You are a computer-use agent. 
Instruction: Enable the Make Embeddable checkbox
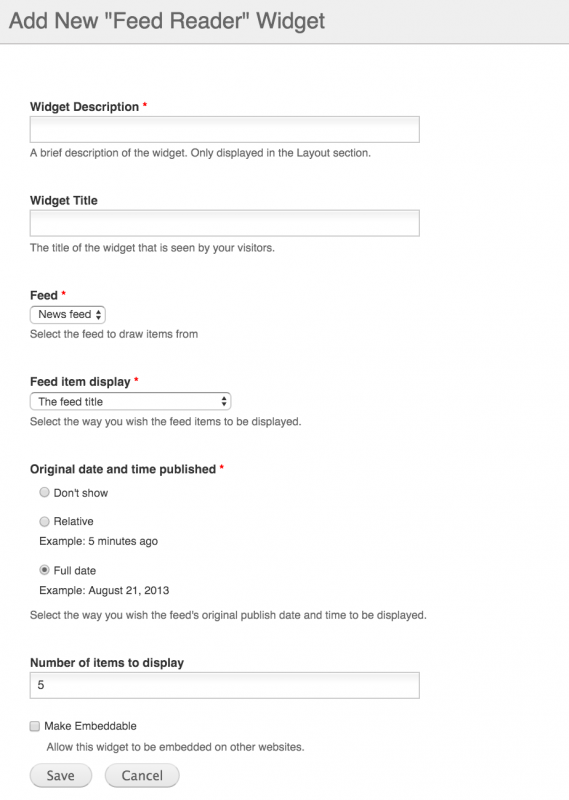35,726
